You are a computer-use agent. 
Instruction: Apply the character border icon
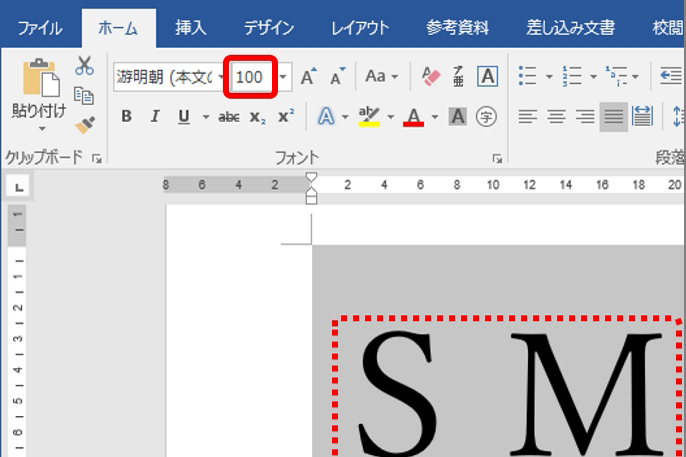[487, 77]
